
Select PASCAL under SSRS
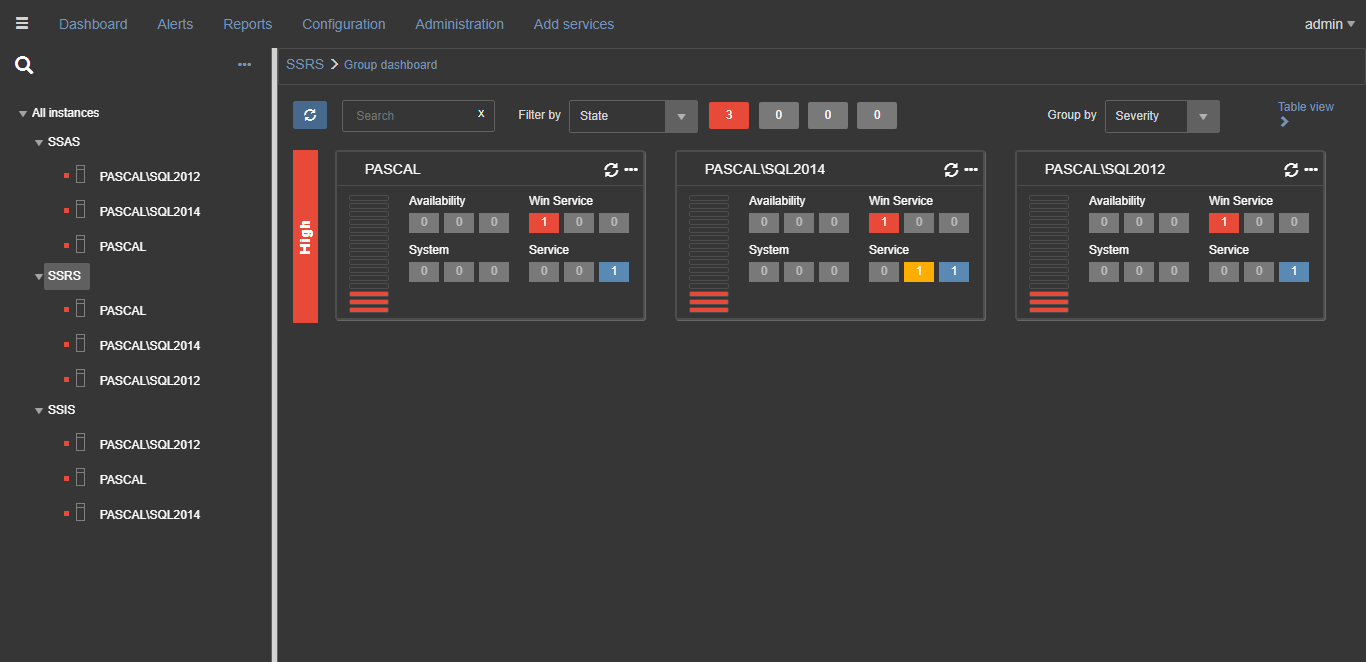(123, 311)
